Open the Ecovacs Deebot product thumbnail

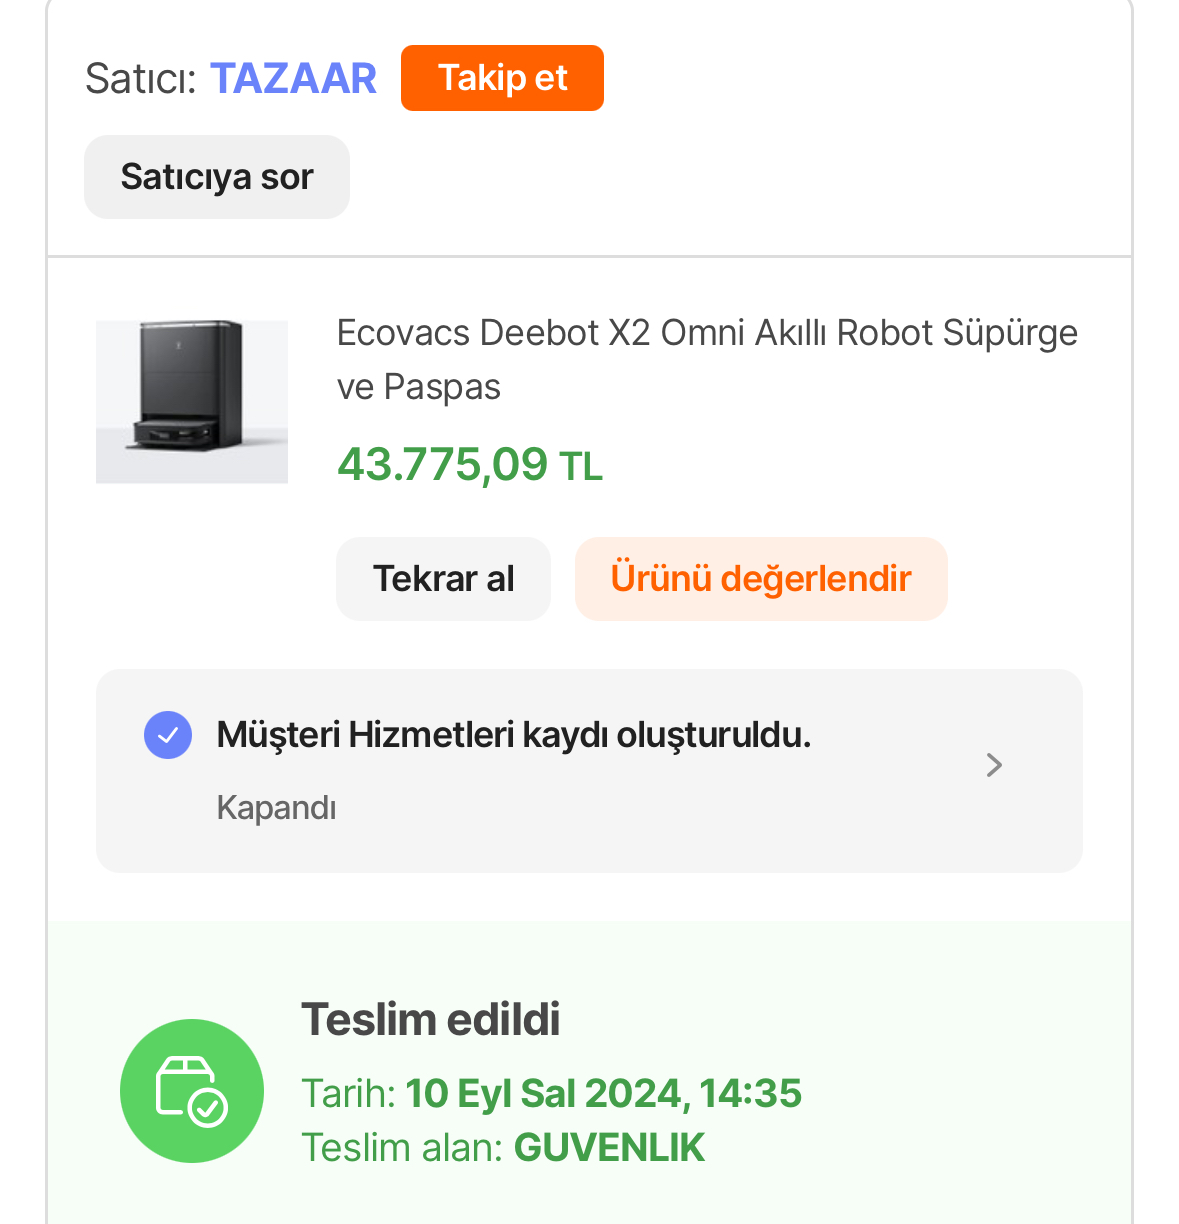pyautogui.click(x=192, y=402)
